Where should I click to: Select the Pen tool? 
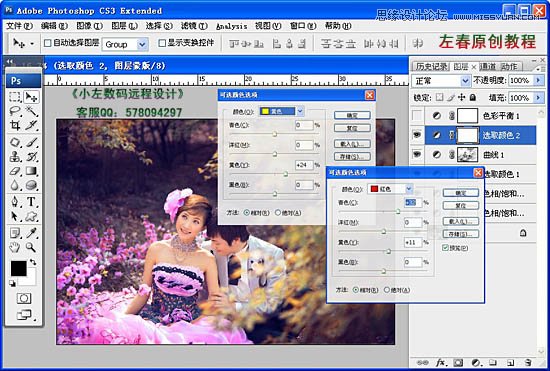click(15, 202)
